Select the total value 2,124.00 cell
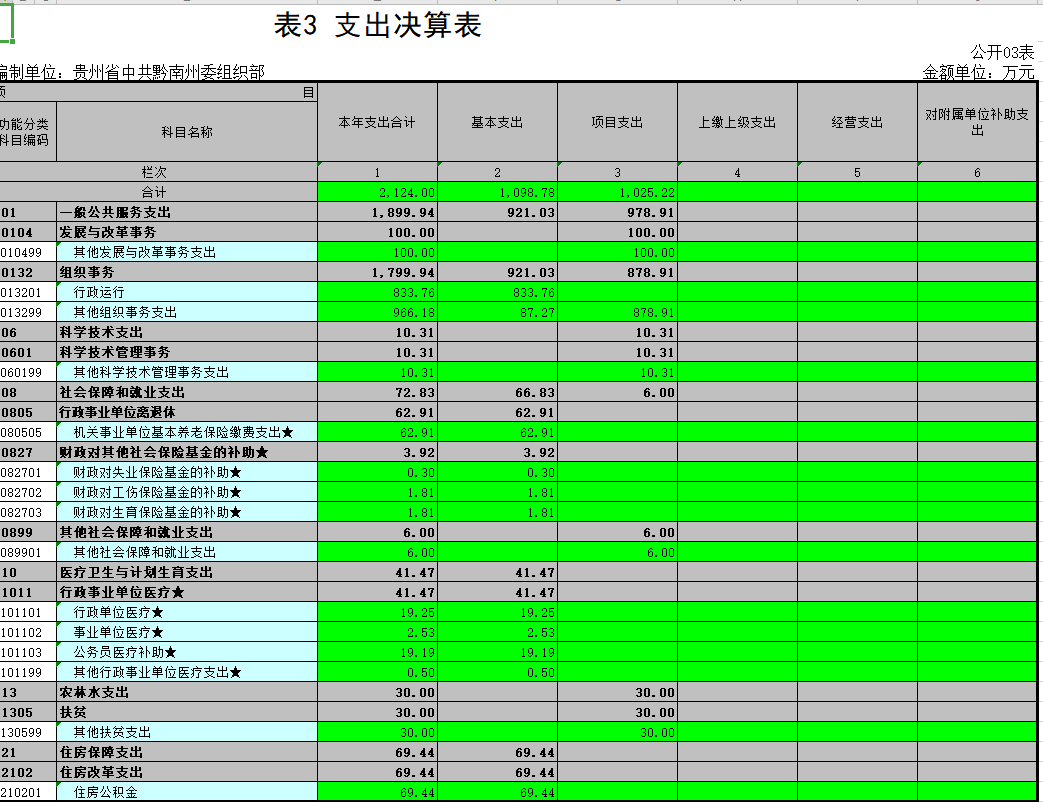The image size is (1043, 802). pyautogui.click(x=377, y=192)
